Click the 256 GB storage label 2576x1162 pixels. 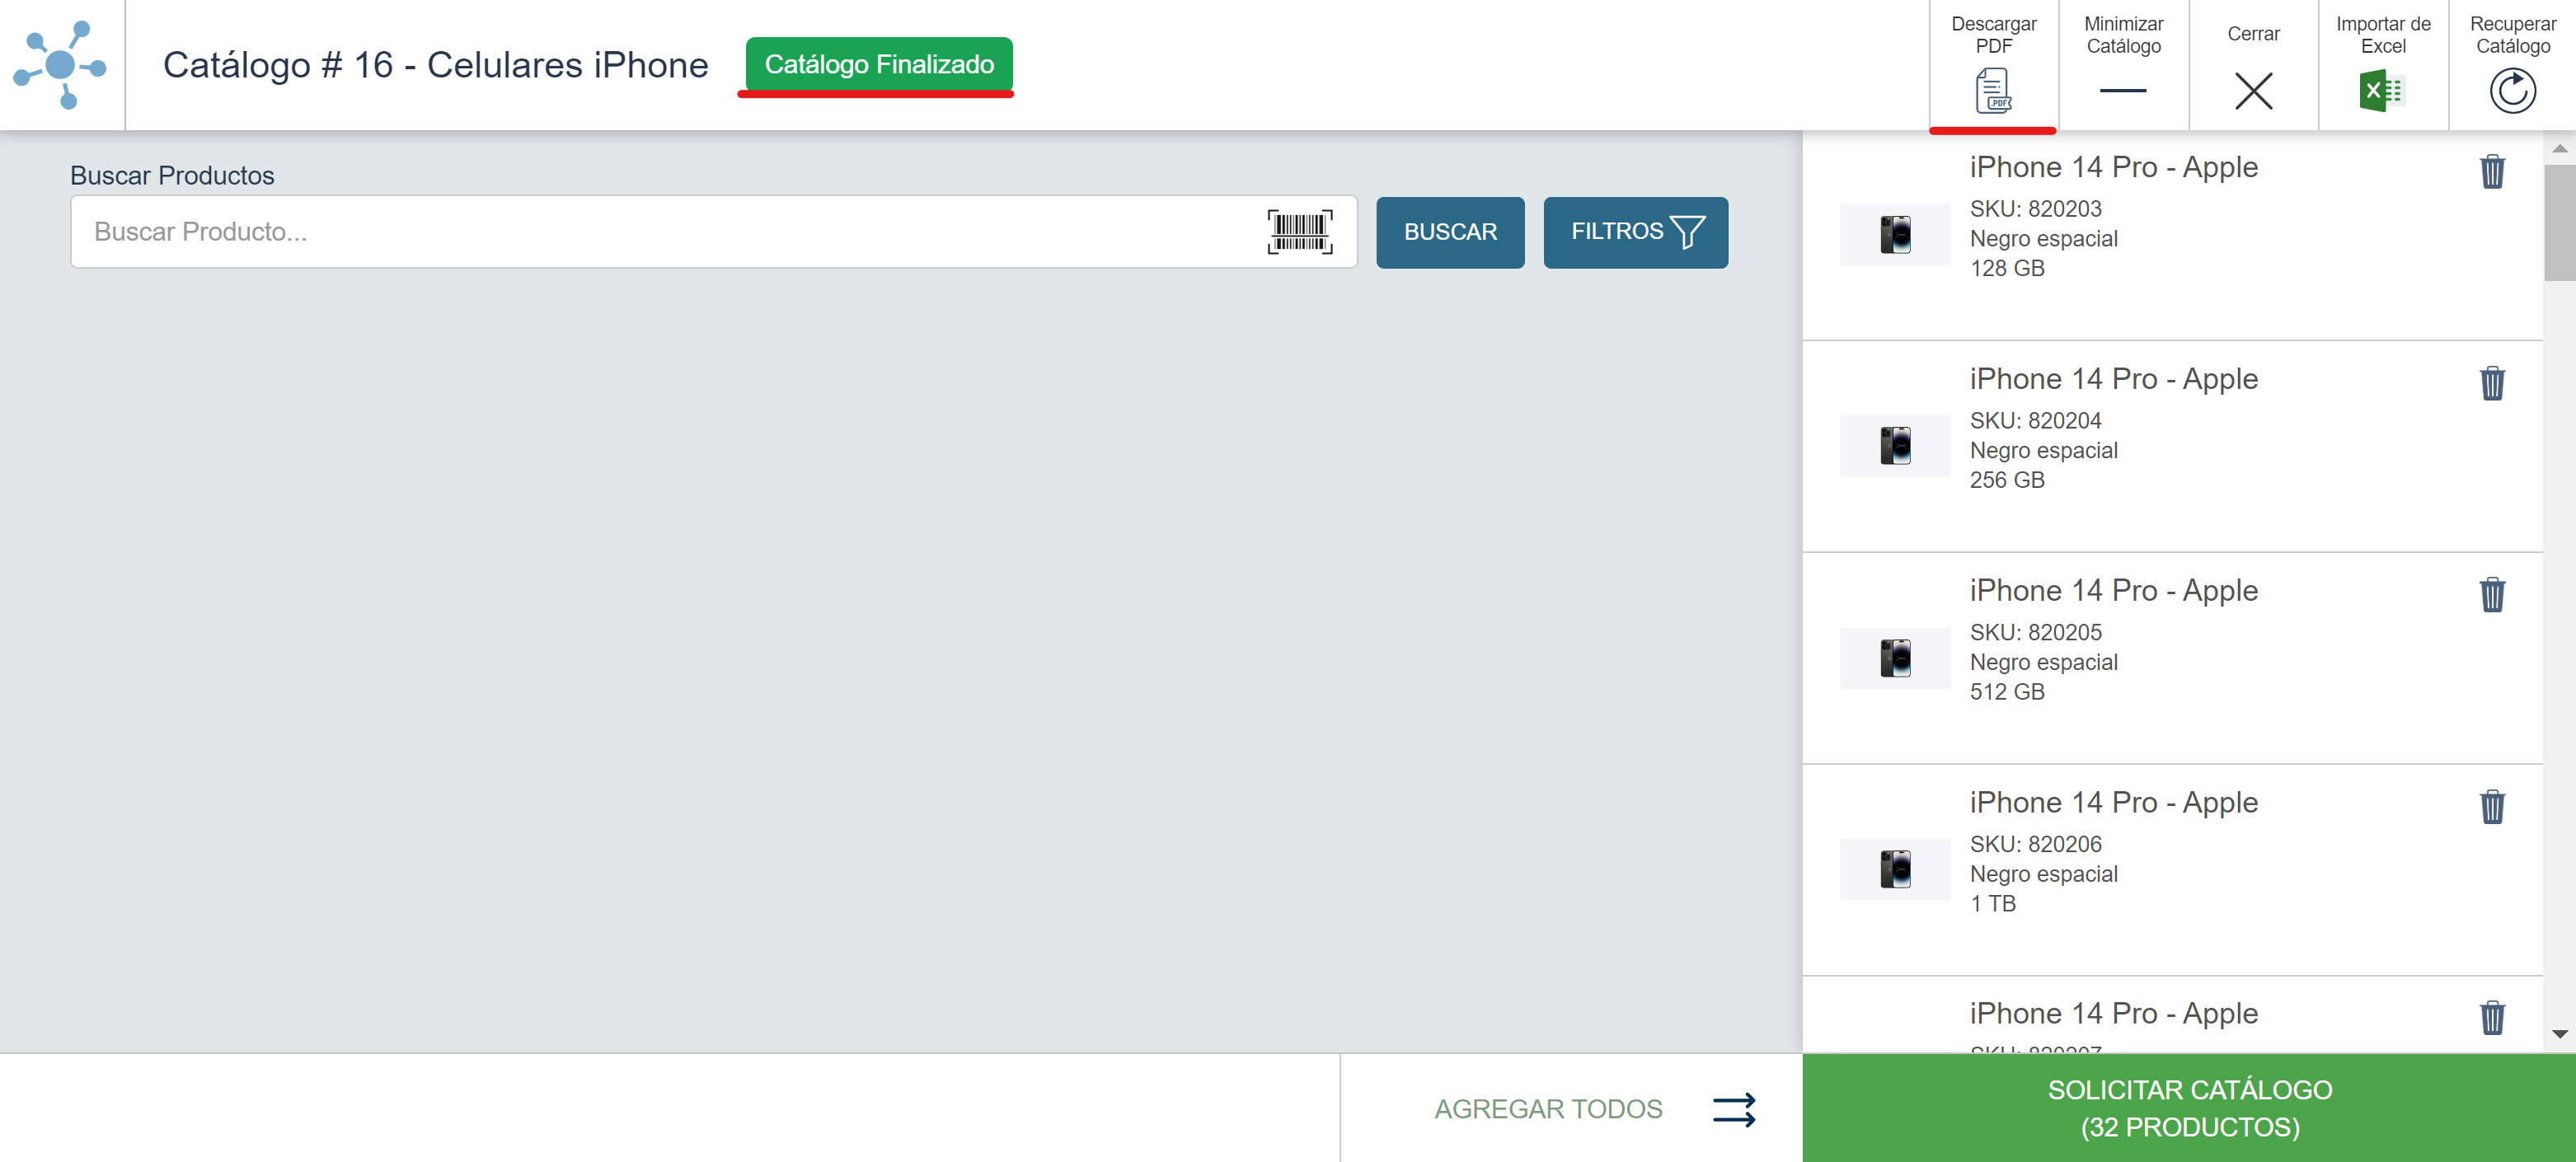pyautogui.click(x=2007, y=480)
